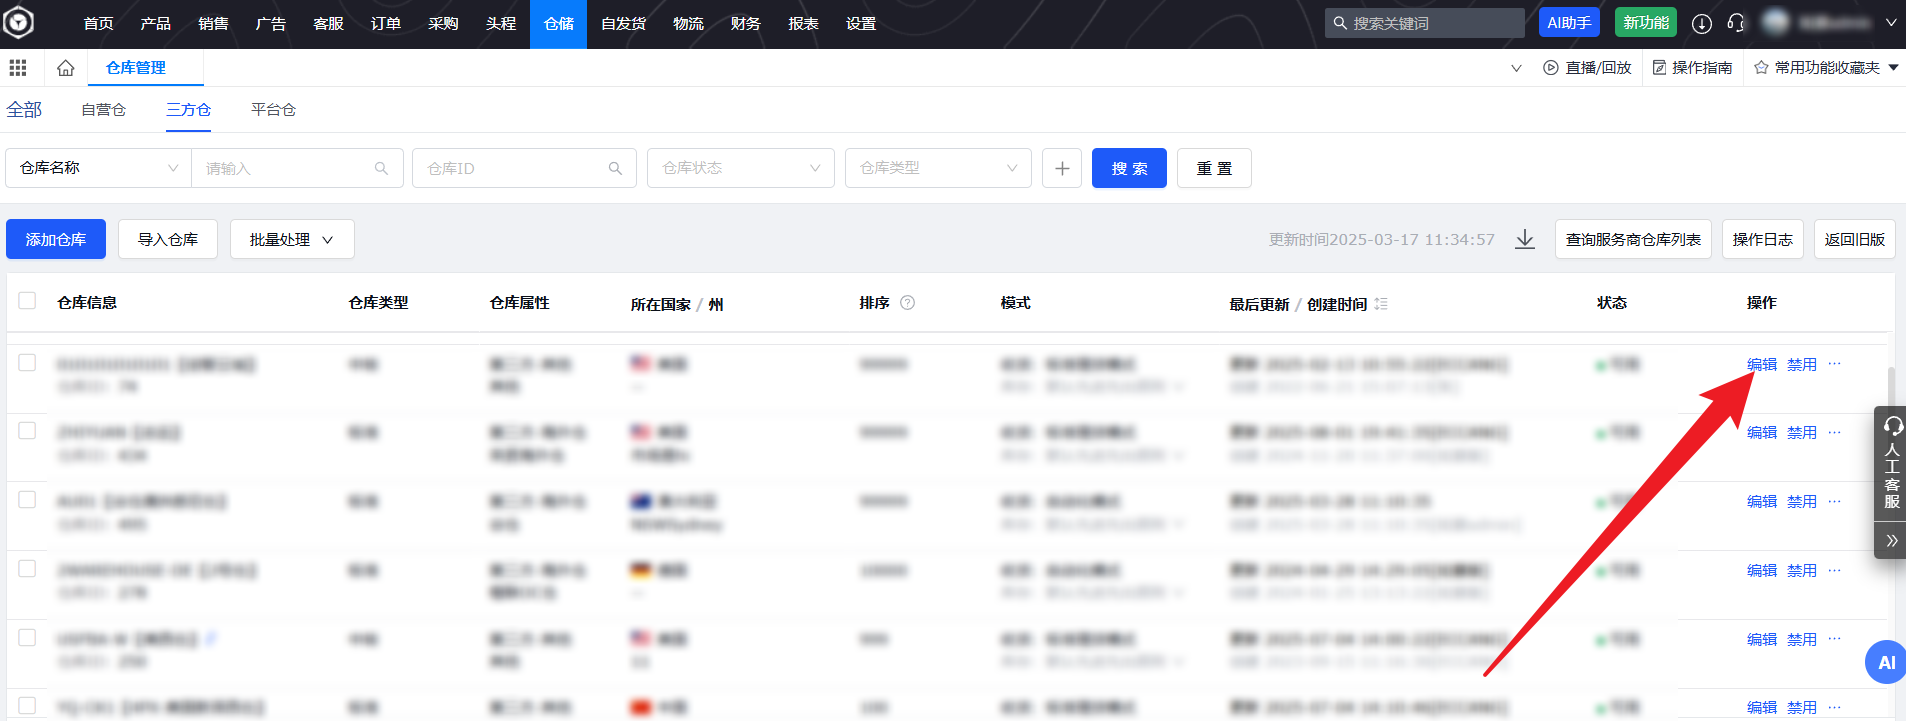Click the download center icon in header
Screen dimensions: 1906x721
tap(1702, 23)
